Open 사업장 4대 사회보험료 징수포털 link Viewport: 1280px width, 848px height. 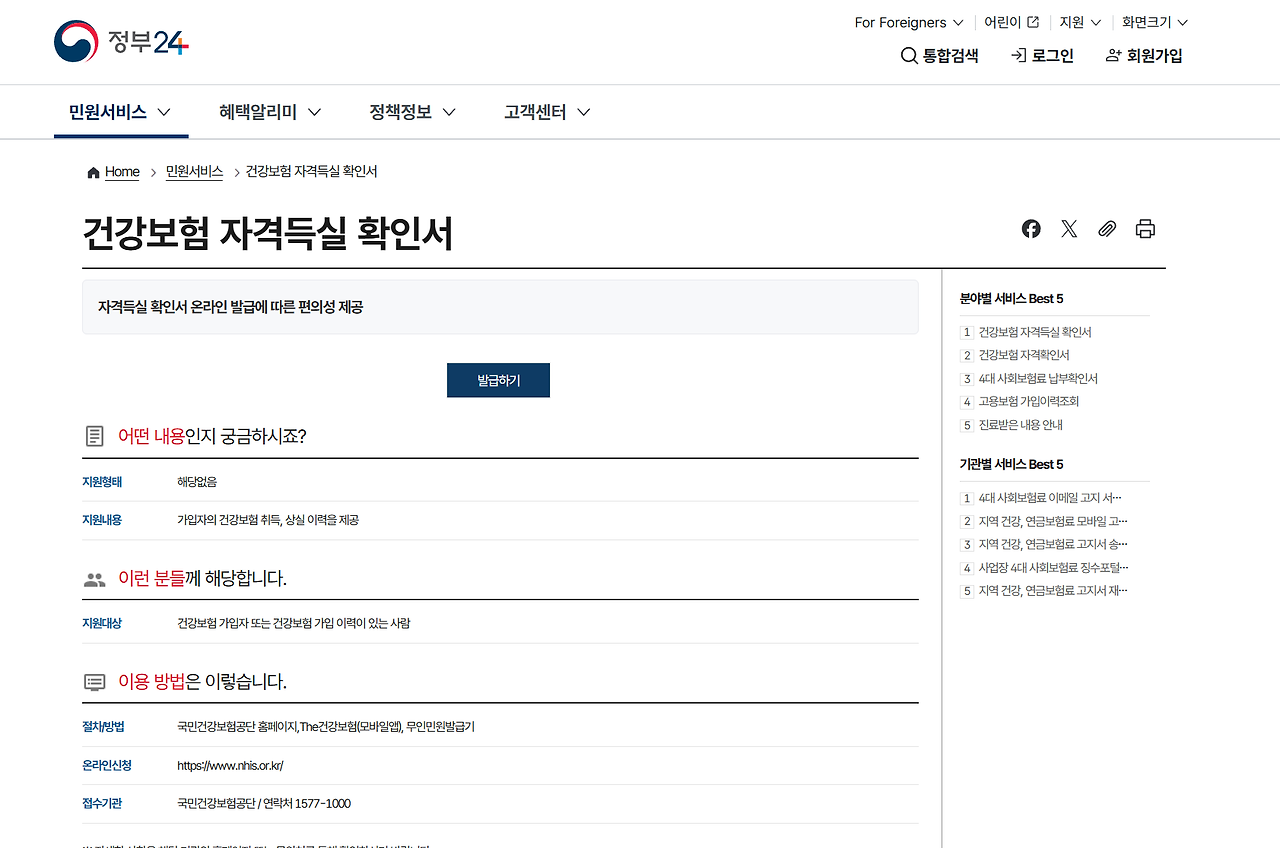1053,568
